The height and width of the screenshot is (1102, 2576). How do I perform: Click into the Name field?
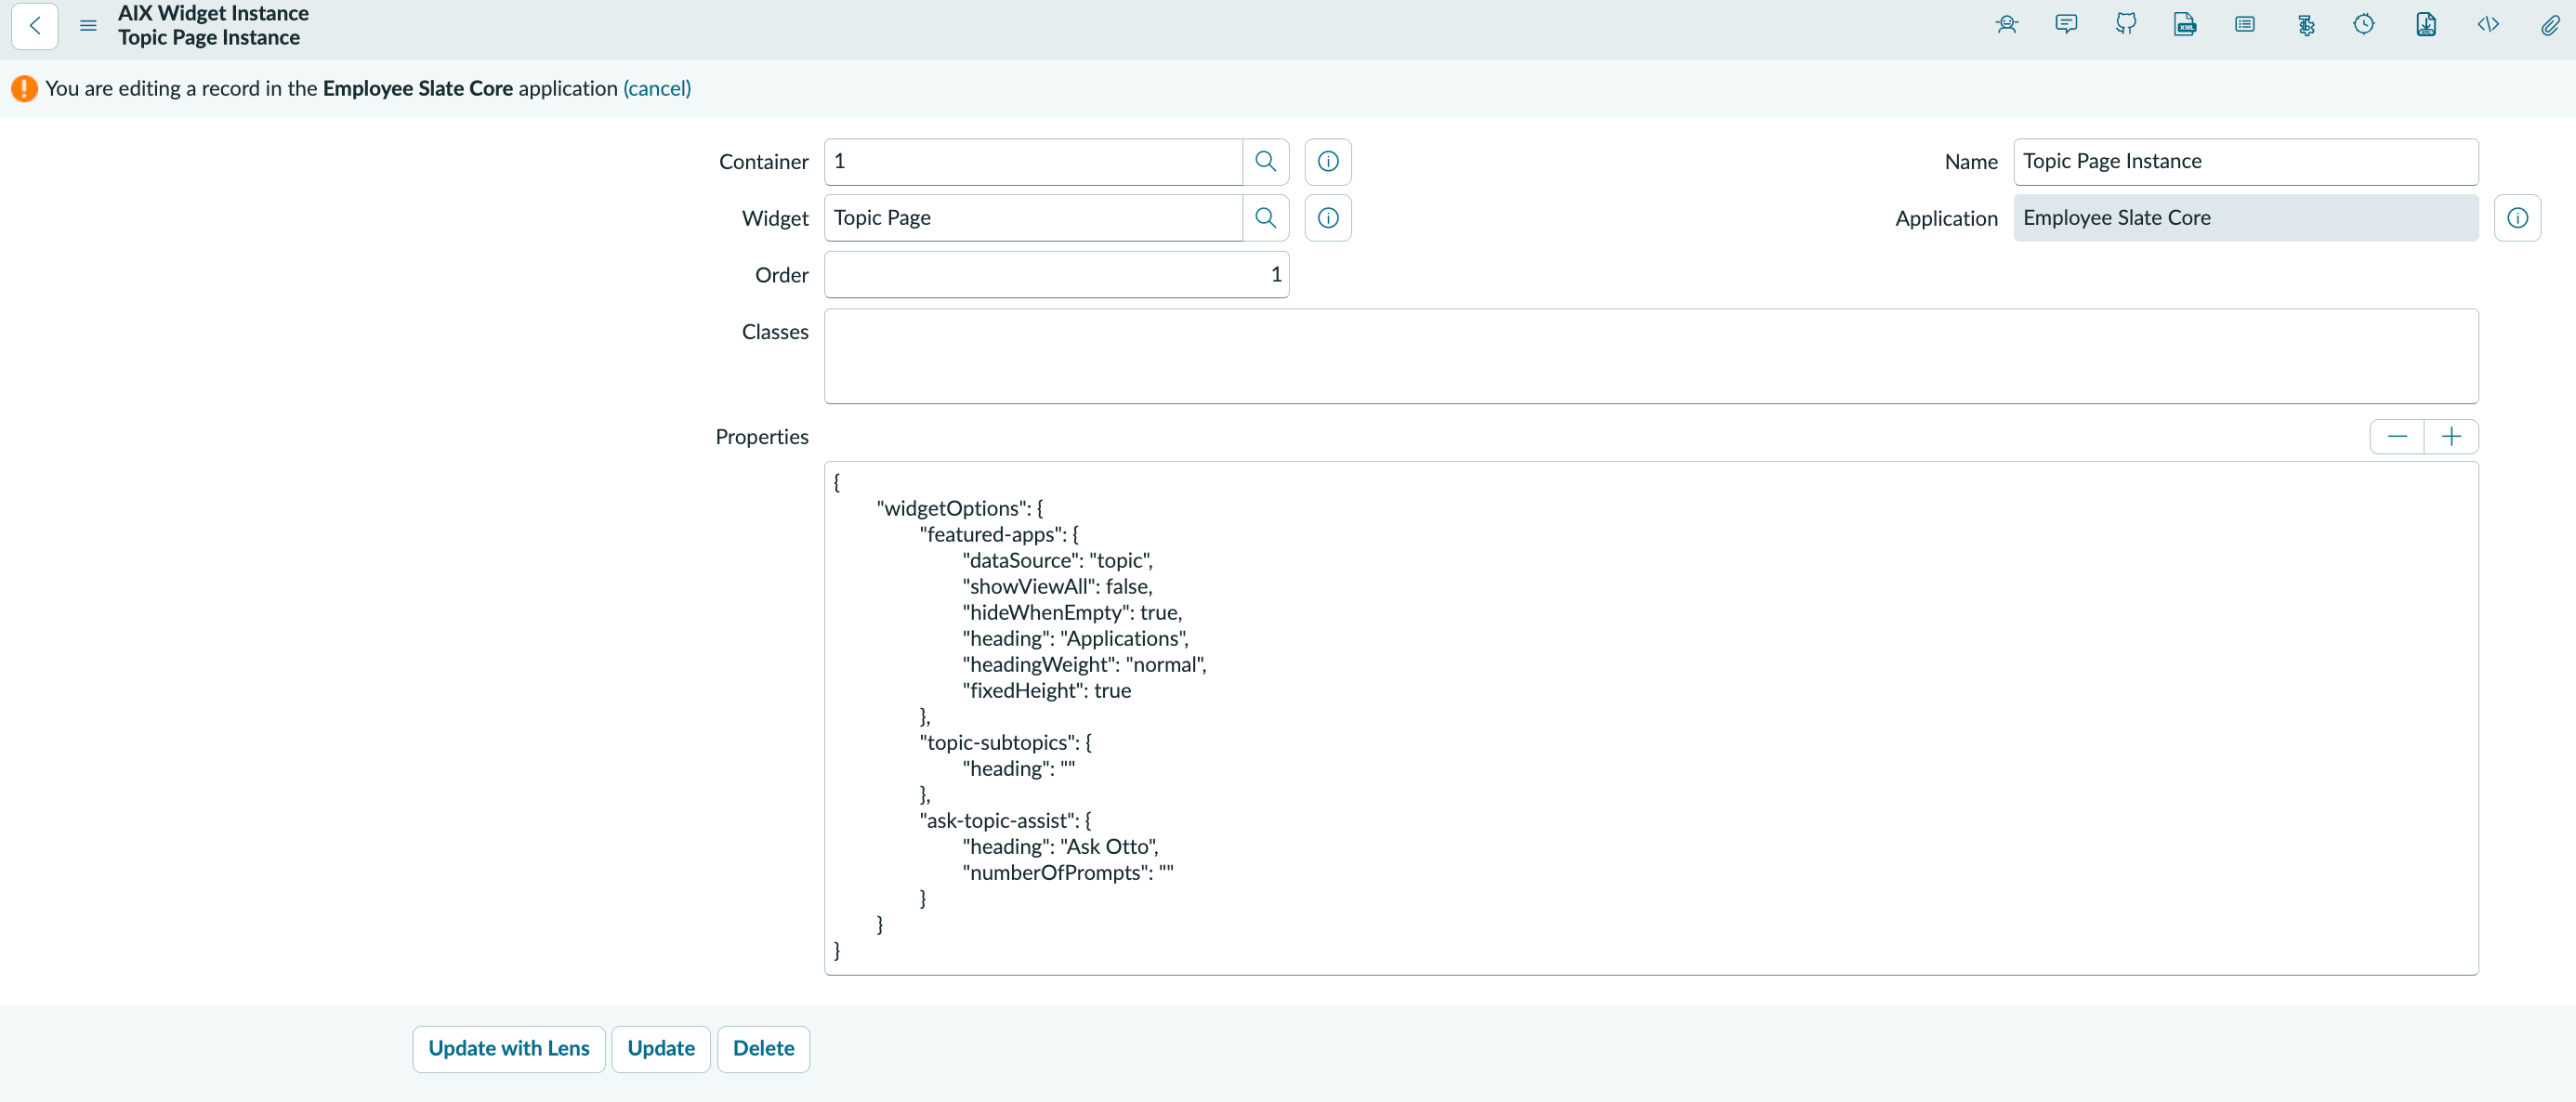pyautogui.click(x=2245, y=161)
